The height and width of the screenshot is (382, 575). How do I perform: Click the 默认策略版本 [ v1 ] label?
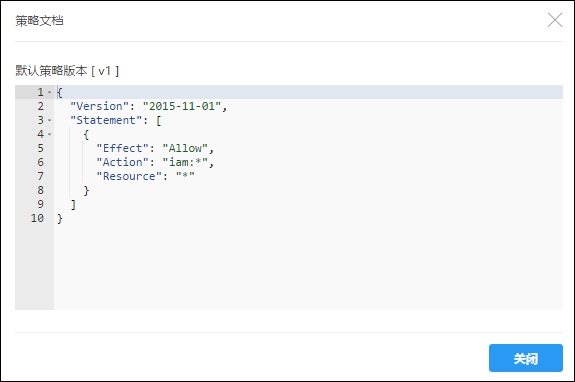[x=67, y=70]
